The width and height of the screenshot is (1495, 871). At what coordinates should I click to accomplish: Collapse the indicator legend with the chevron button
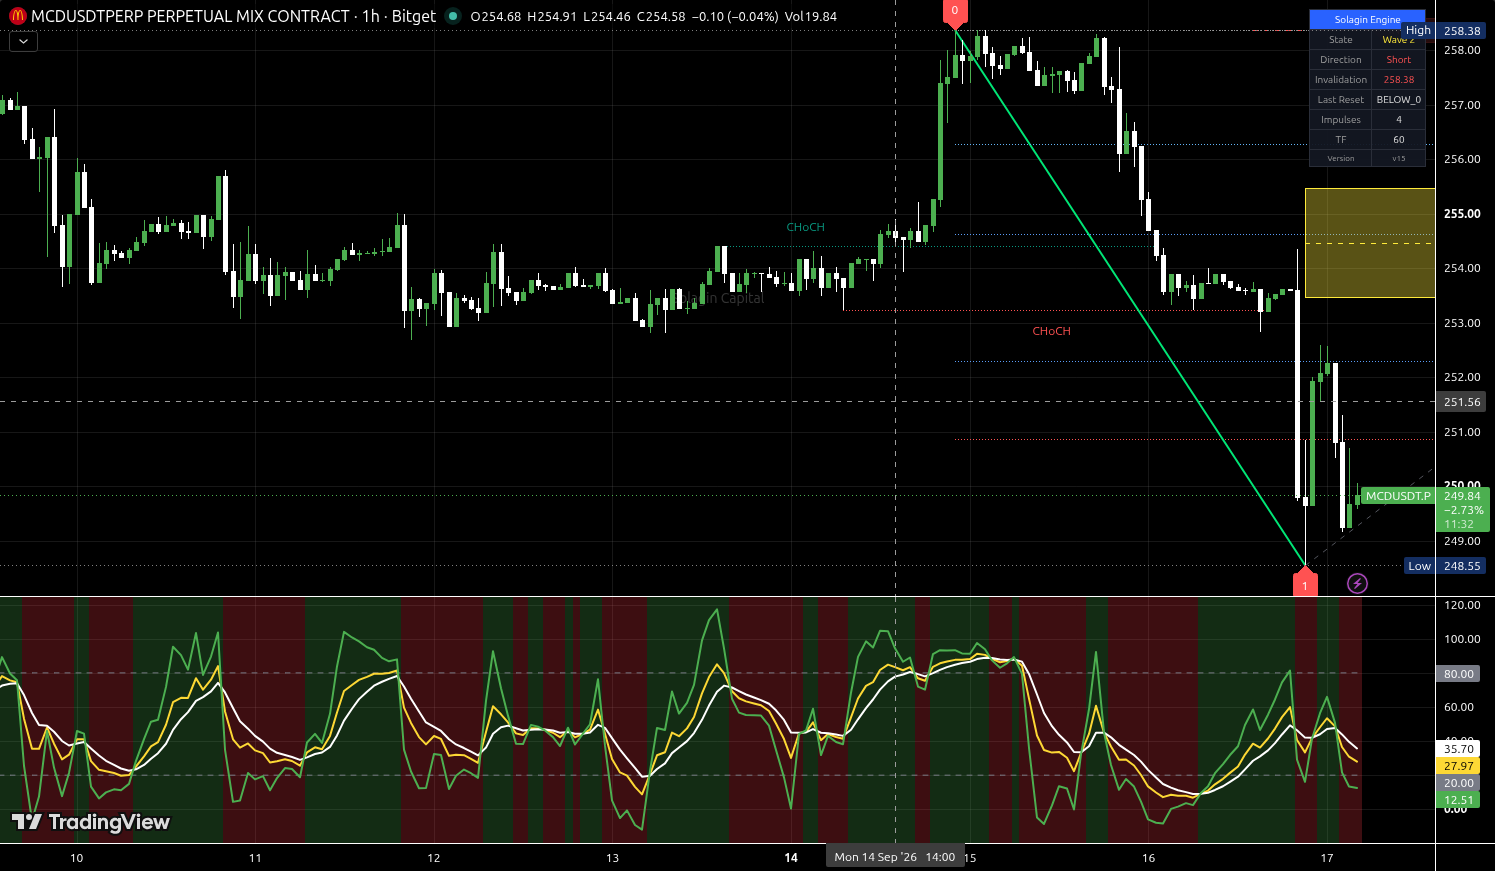pos(23,42)
